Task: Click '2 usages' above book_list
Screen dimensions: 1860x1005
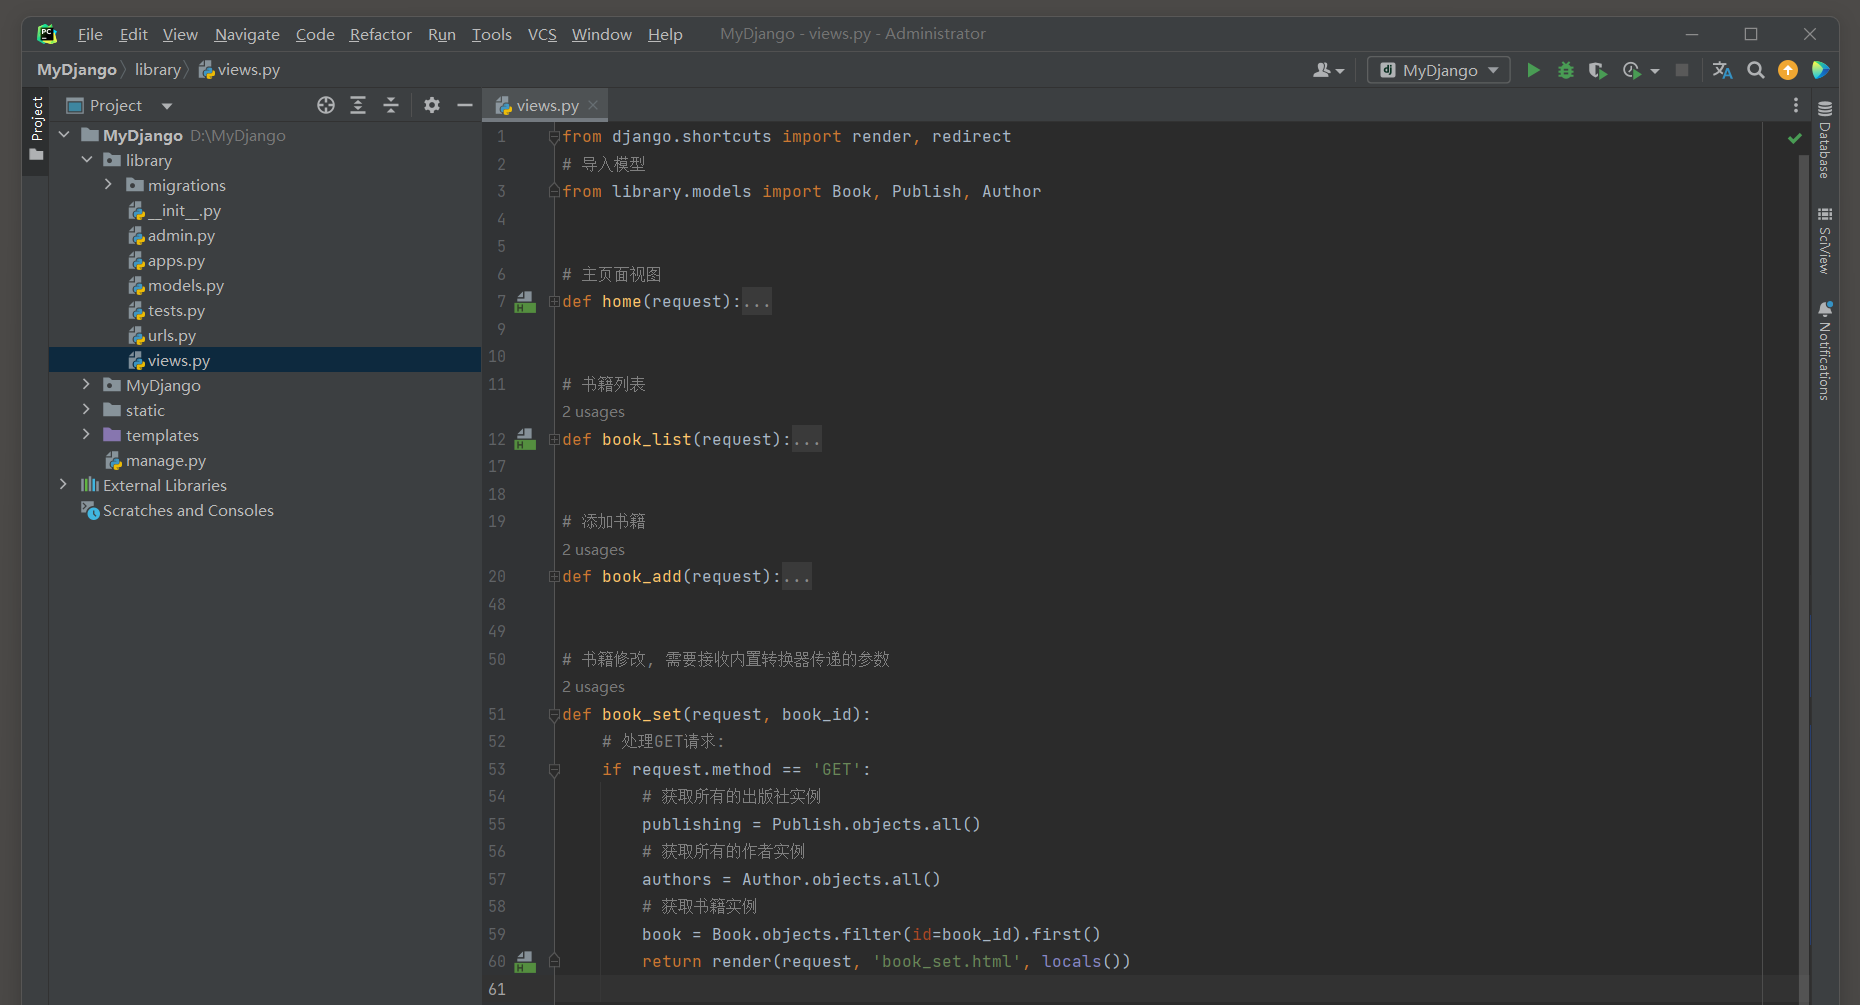Action: (x=593, y=412)
